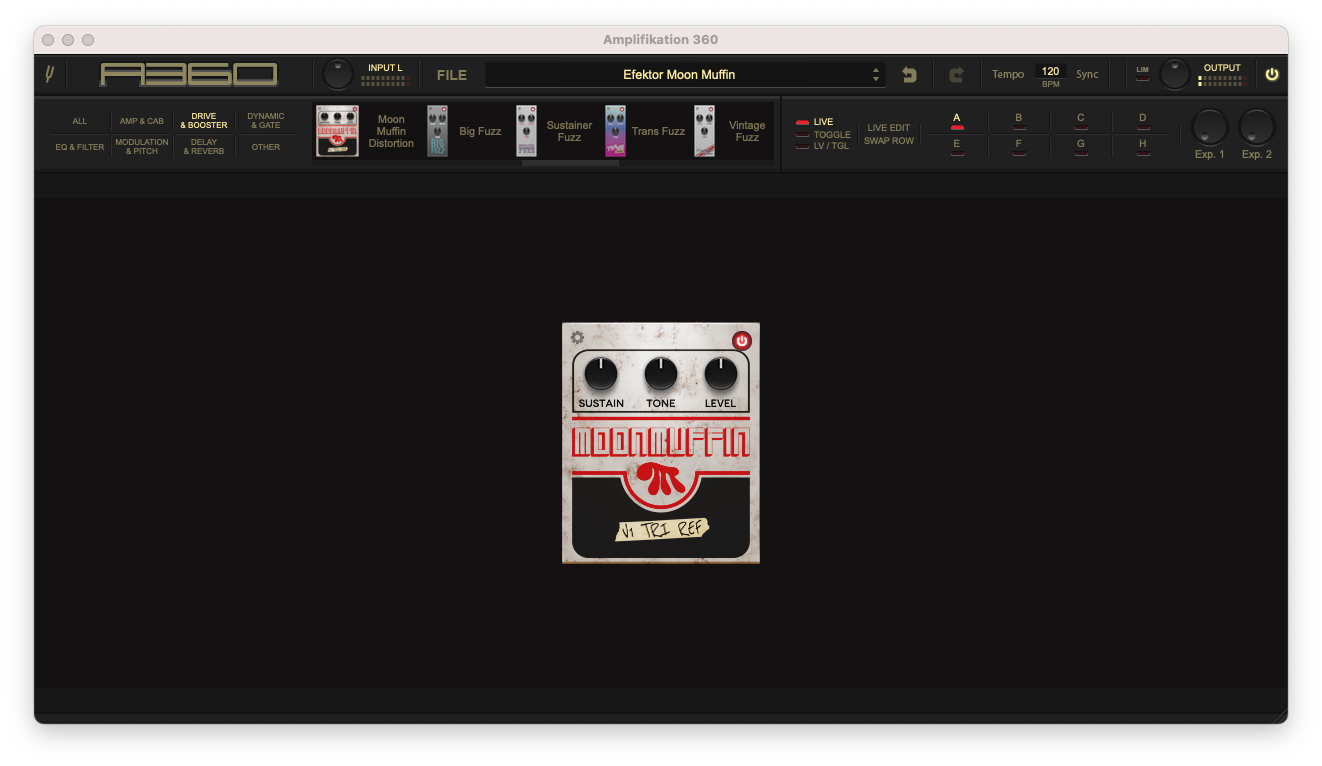Select TOGGLE mode
The image size is (1322, 766).
pos(823,134)
